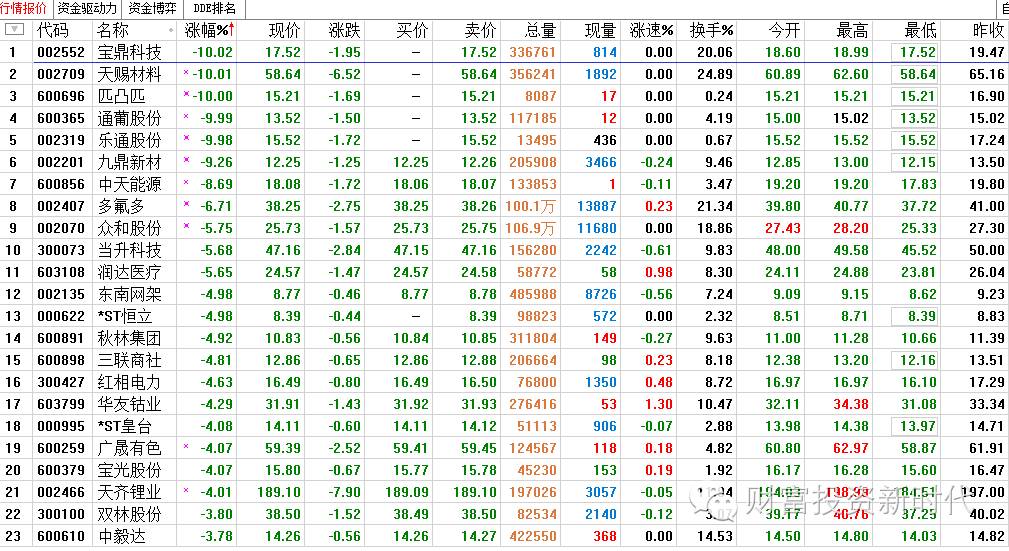Screen dimensions: 1009x551
Task: Select stock row 九鼎新材
Action: tap(504, 162)
